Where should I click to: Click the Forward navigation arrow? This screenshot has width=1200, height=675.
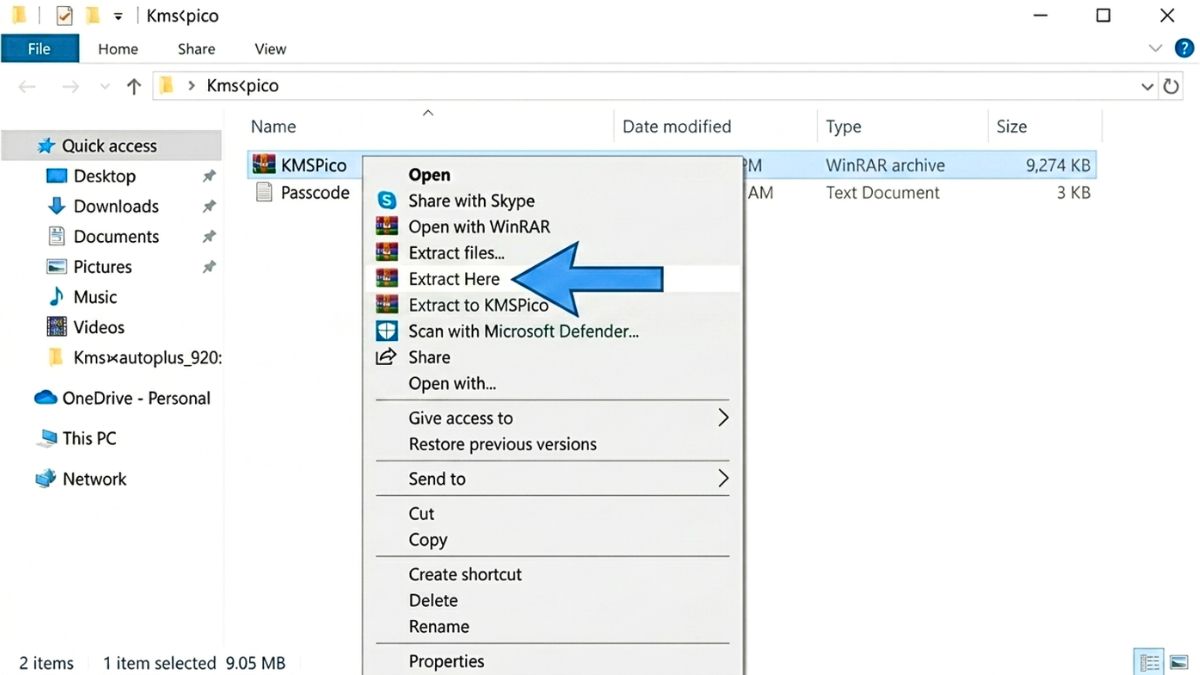[70, 86]
